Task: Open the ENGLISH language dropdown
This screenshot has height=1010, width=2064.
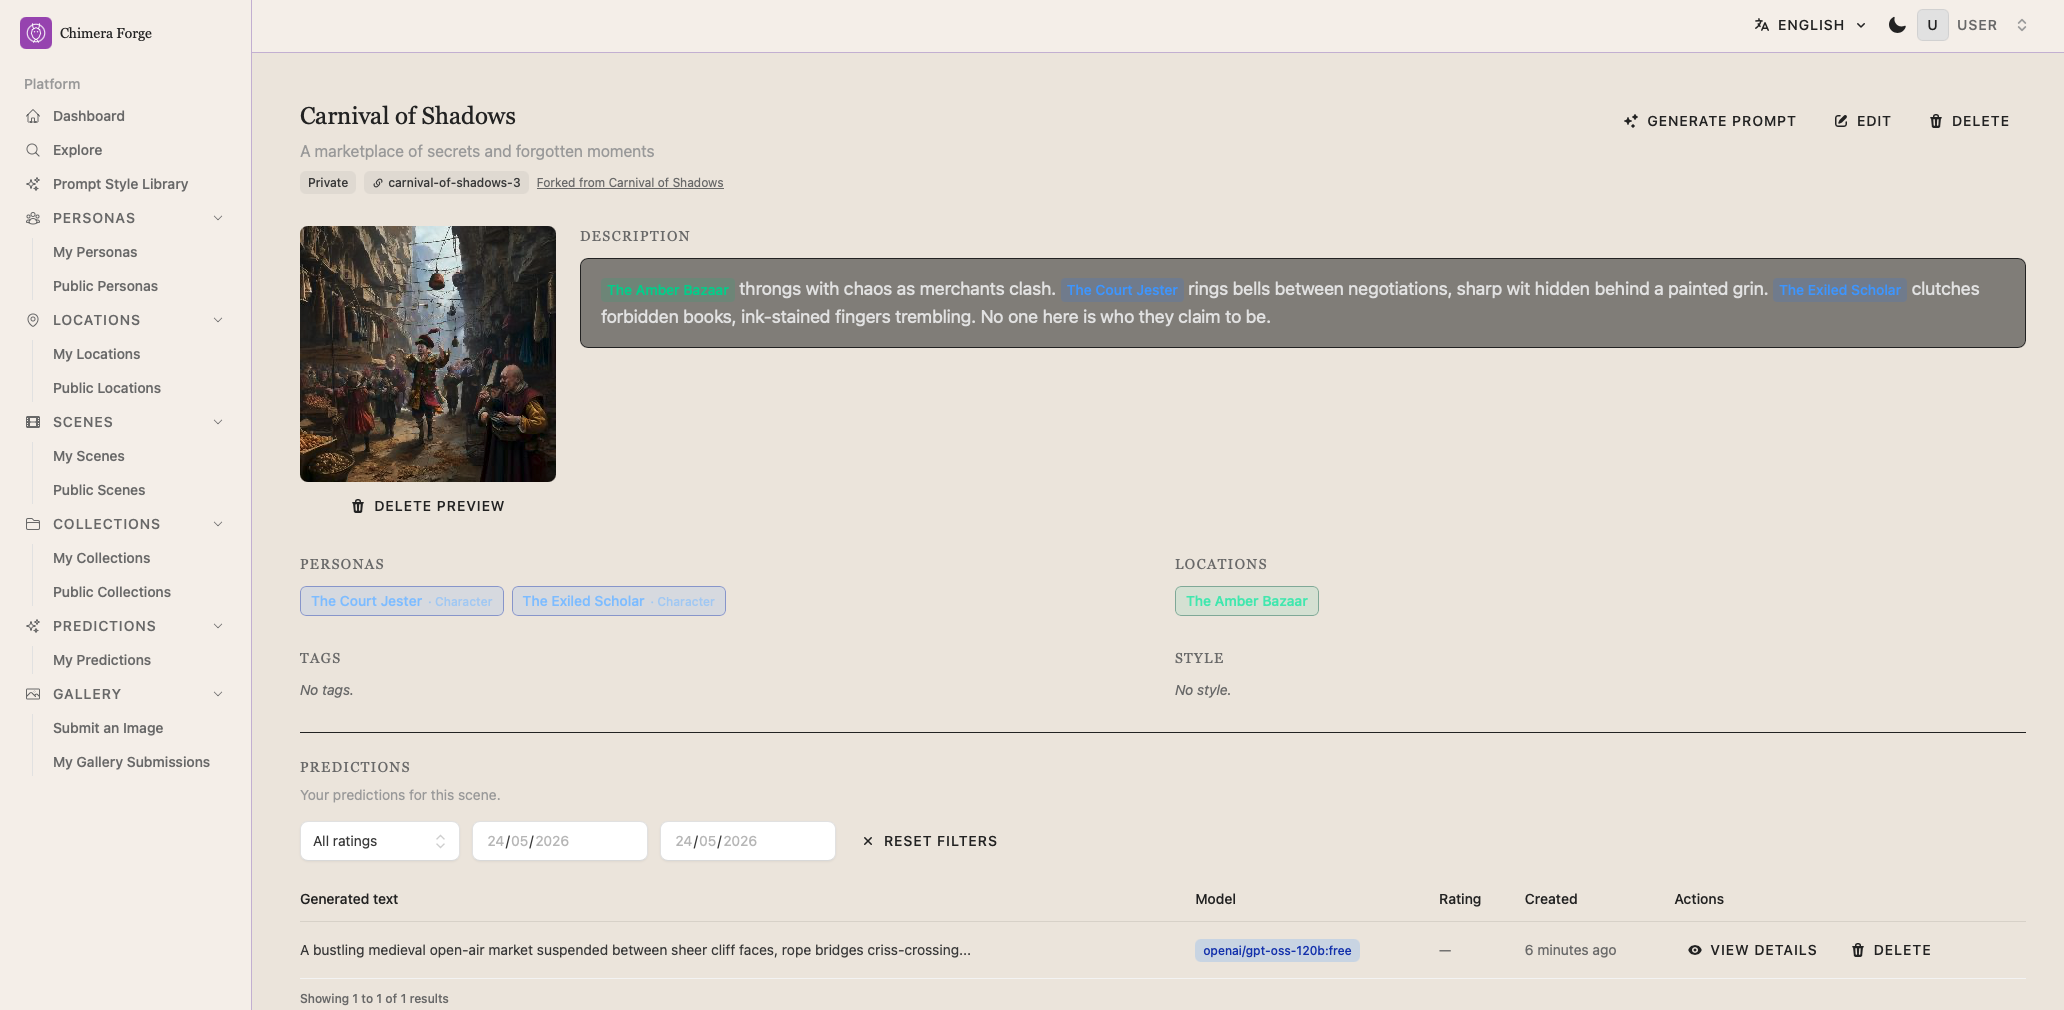Action: tap(1811, 25)
